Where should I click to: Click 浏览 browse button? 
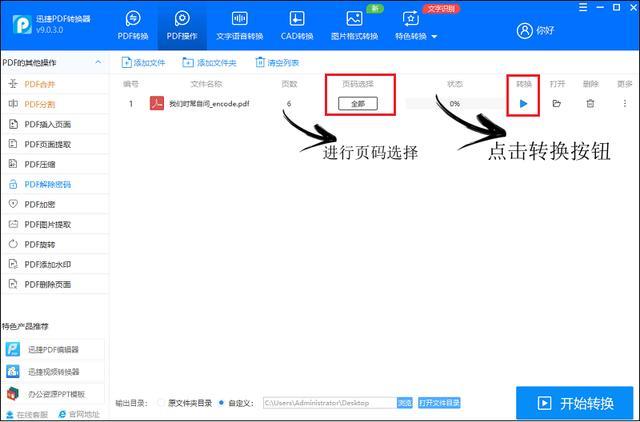click(x=404, y=403)
